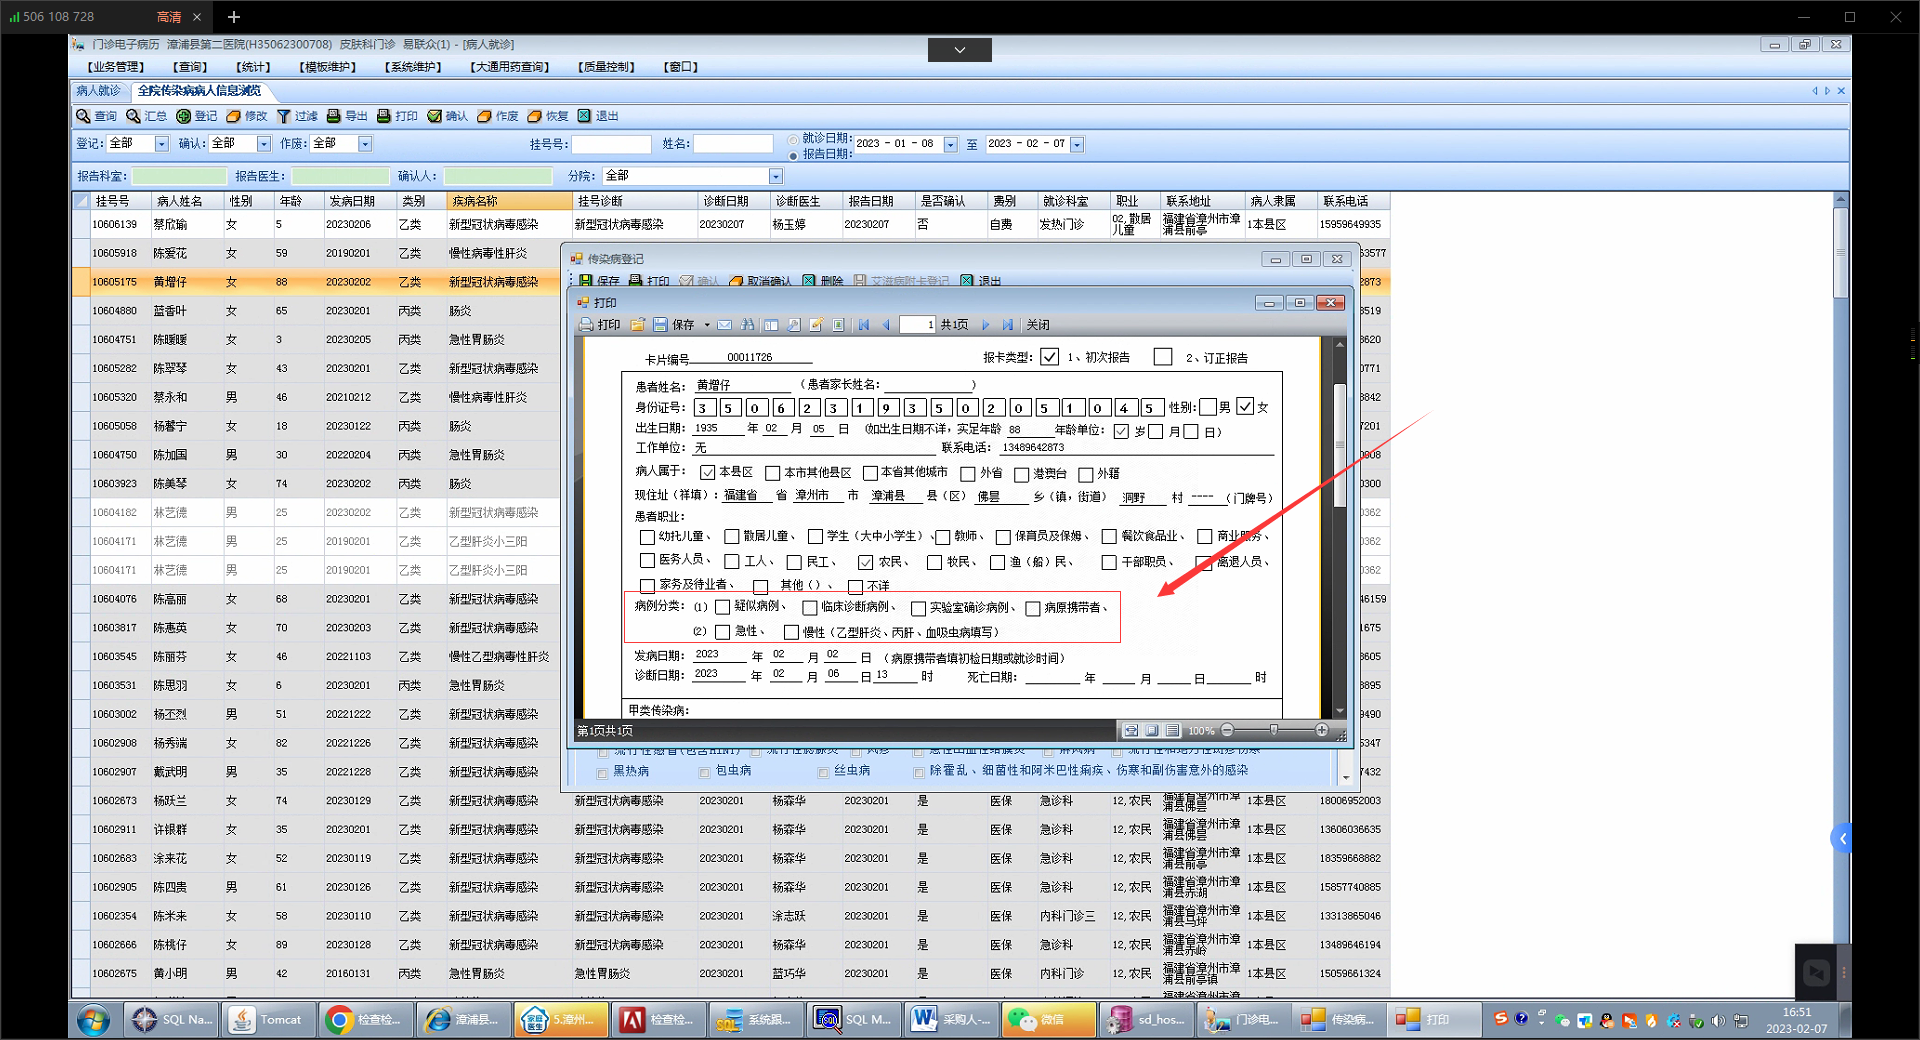Click 退出 exit icon in 传染病登记 window
The height and width of the screenshot is (1040, 1920).
(x=967, y=281)
